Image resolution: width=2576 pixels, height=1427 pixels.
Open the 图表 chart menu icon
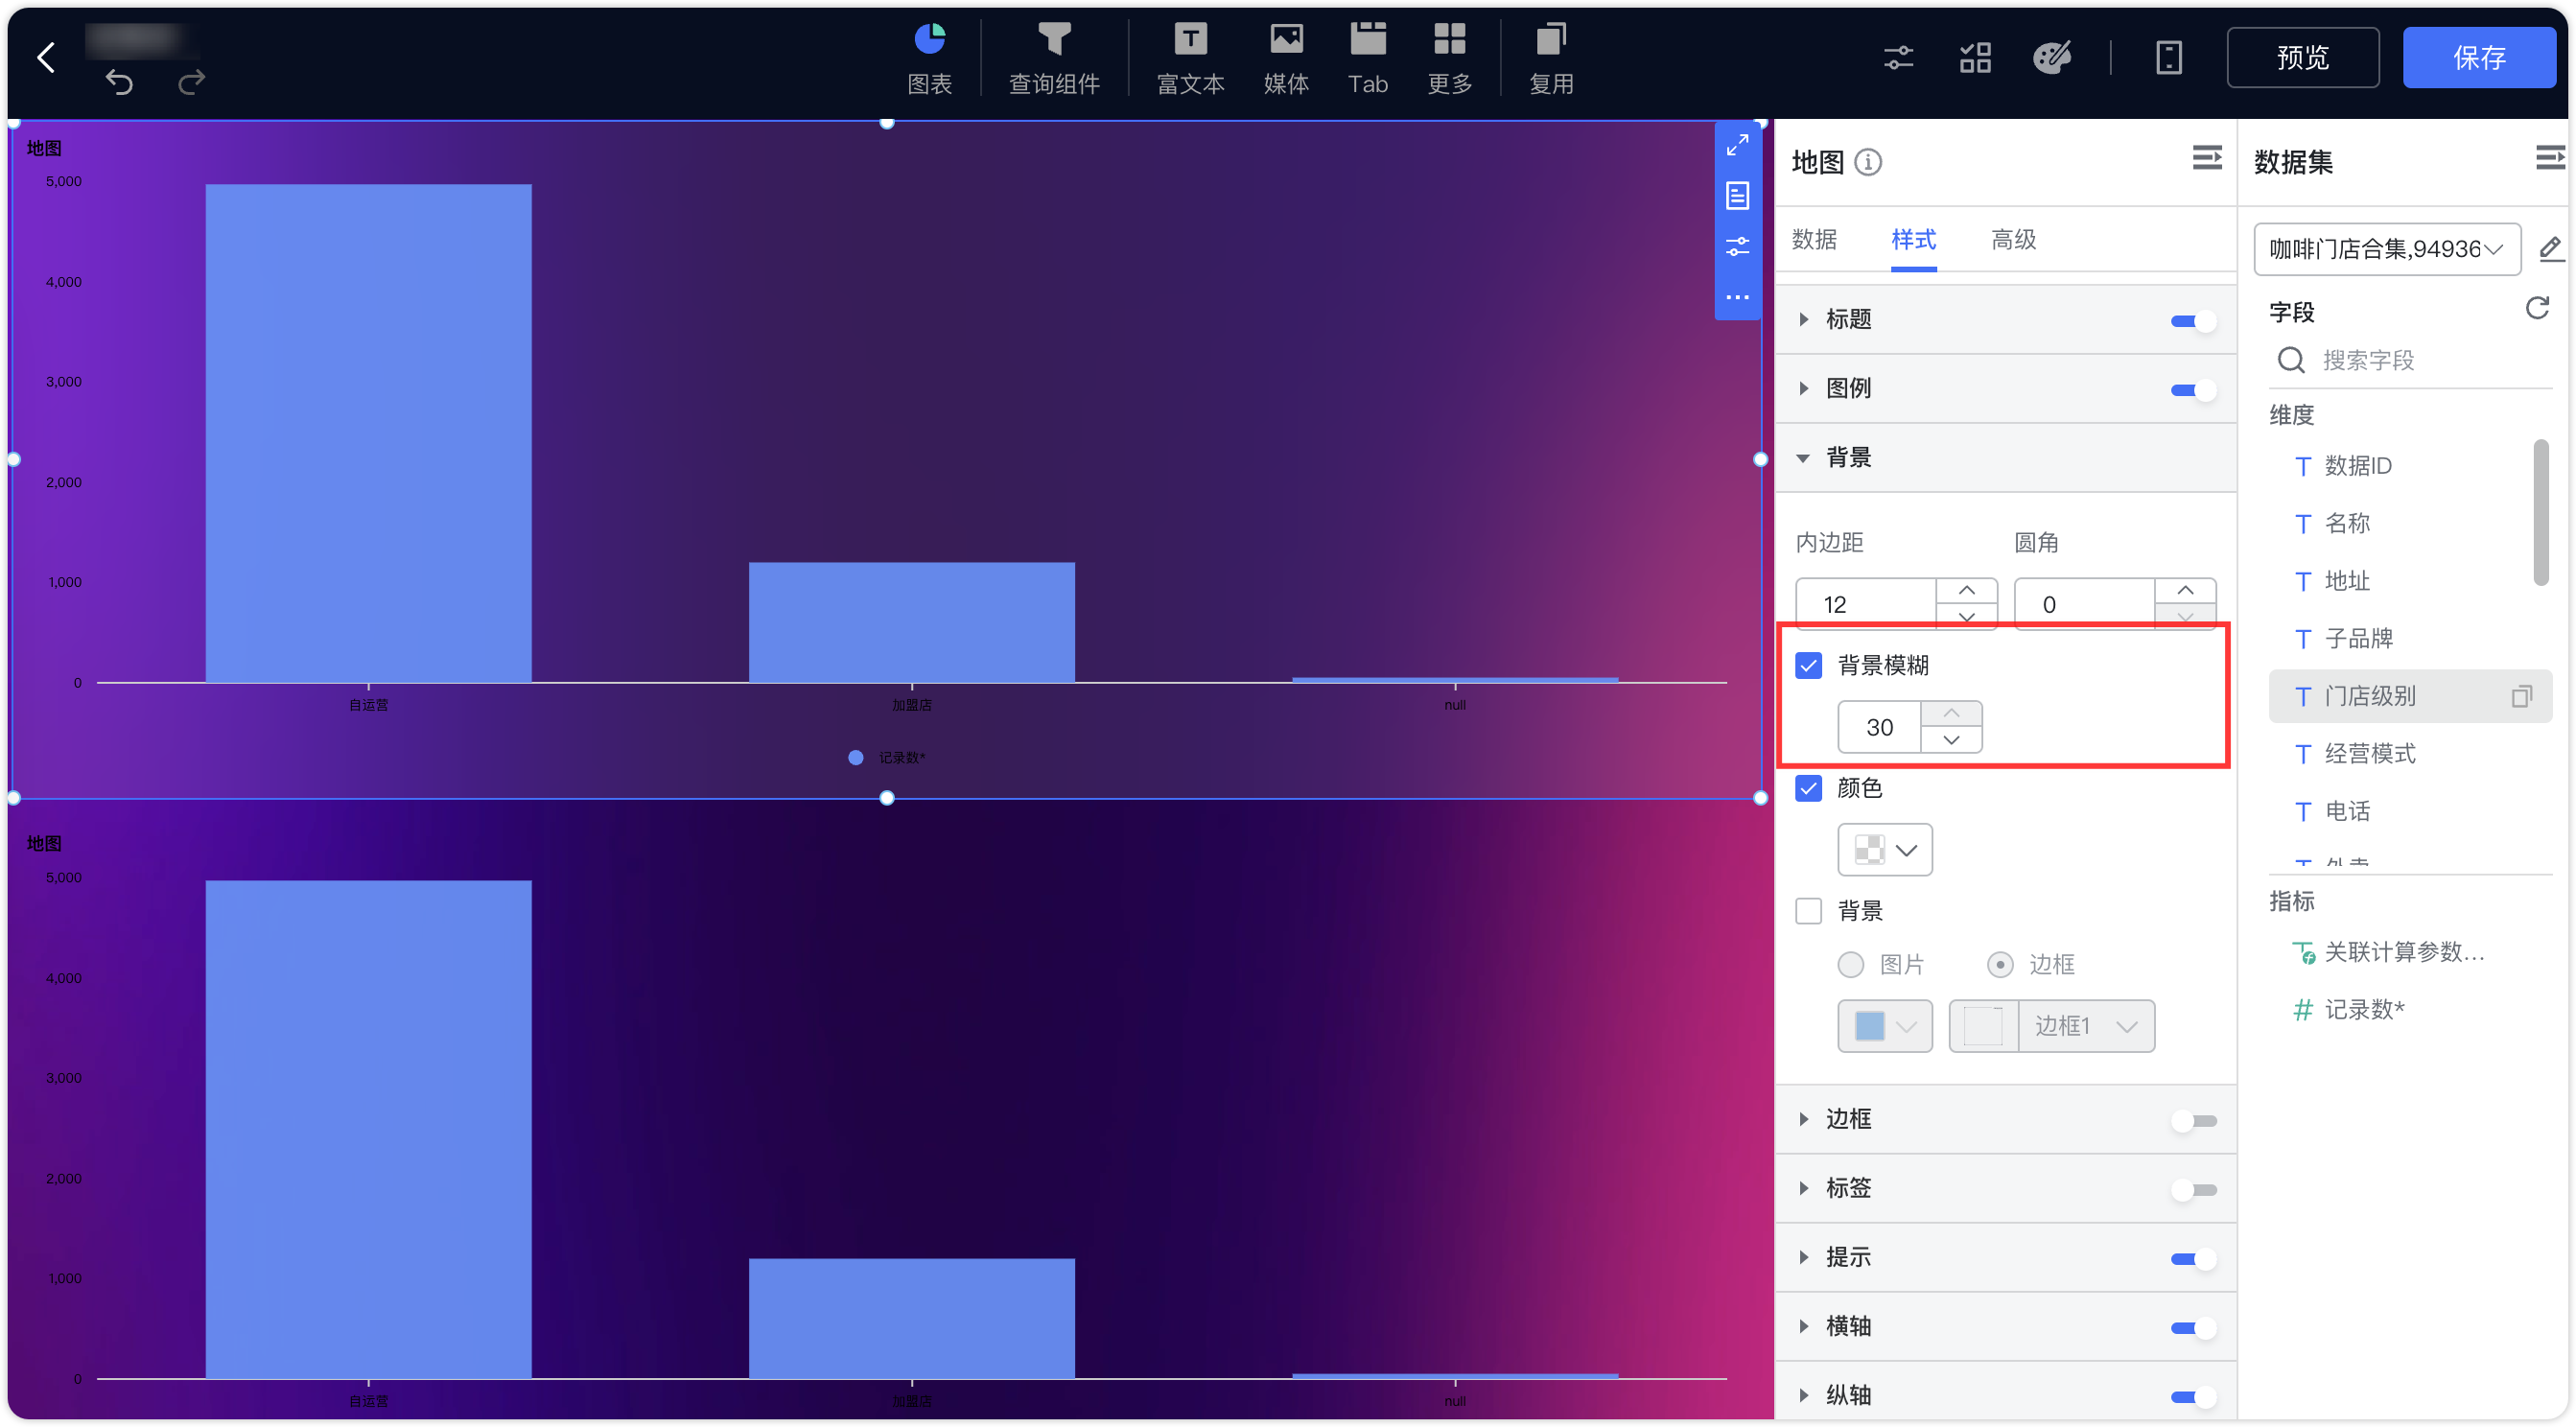coord(929,40)
